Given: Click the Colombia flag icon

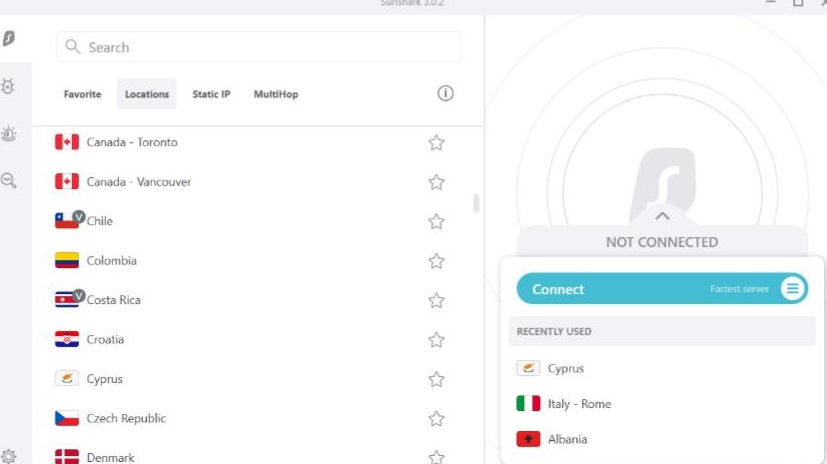Looking at the screenshot, I should coord(67,260).
